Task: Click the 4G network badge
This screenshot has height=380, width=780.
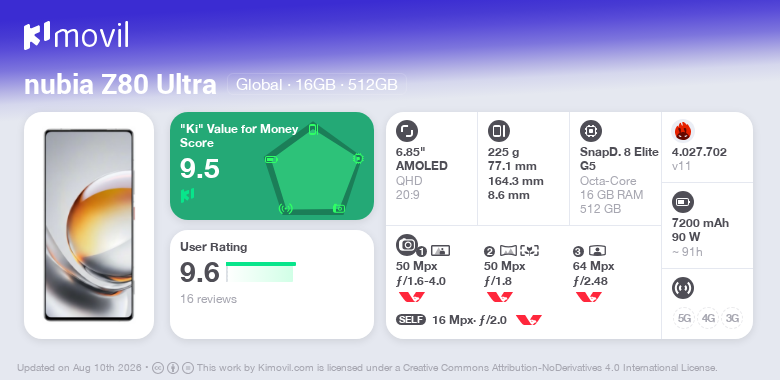Action: click(x=708, y=318)
